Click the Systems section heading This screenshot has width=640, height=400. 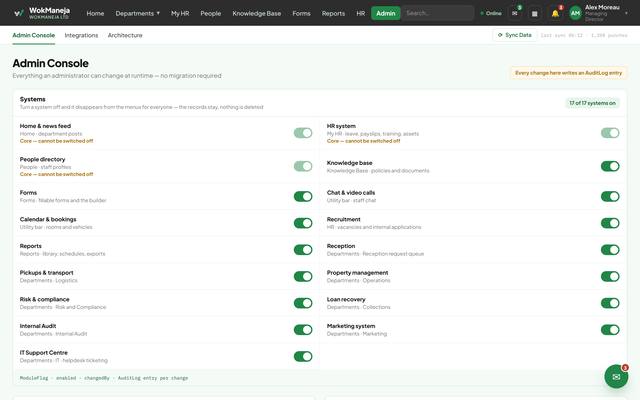(x=33, y=99)
